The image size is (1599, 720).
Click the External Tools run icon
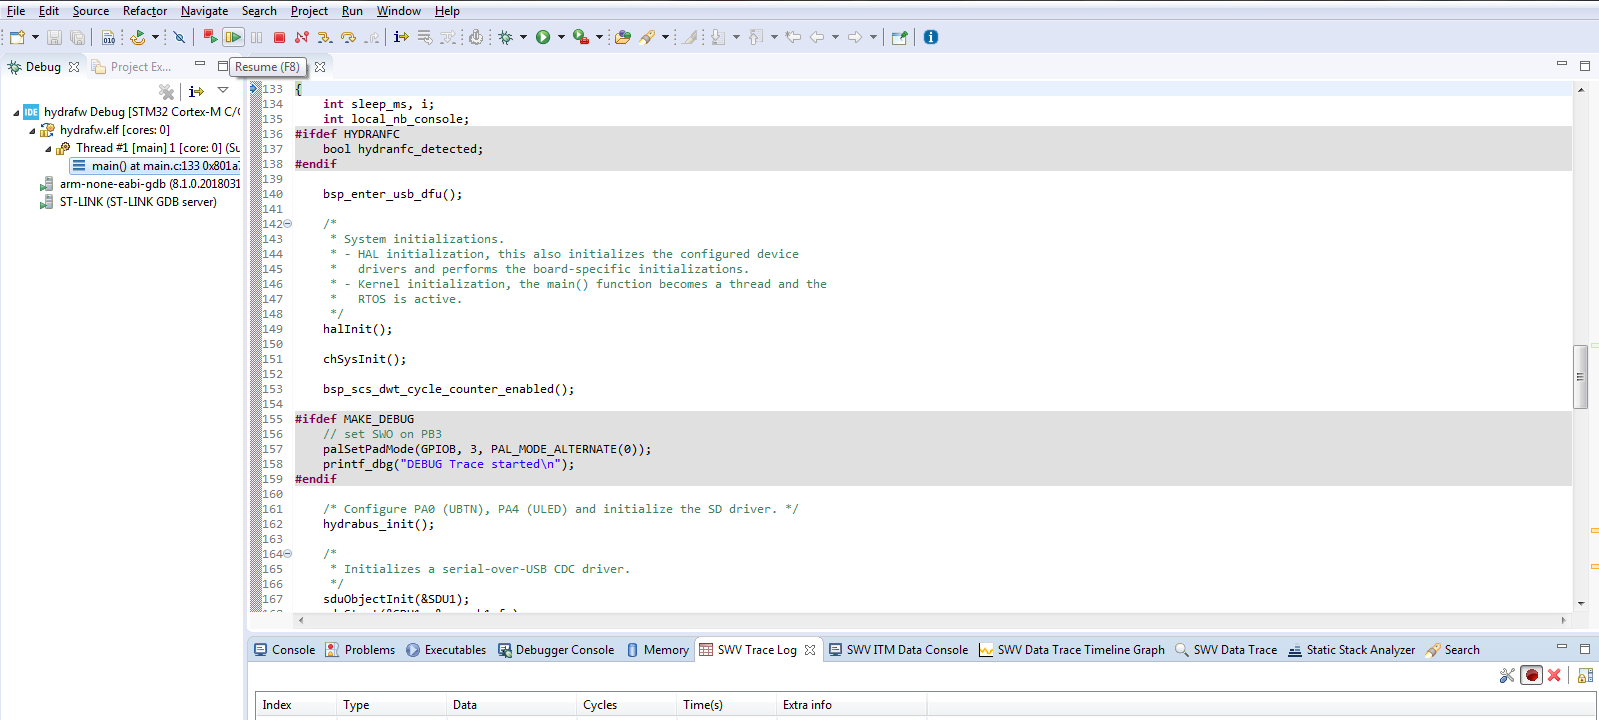(581, 37)
